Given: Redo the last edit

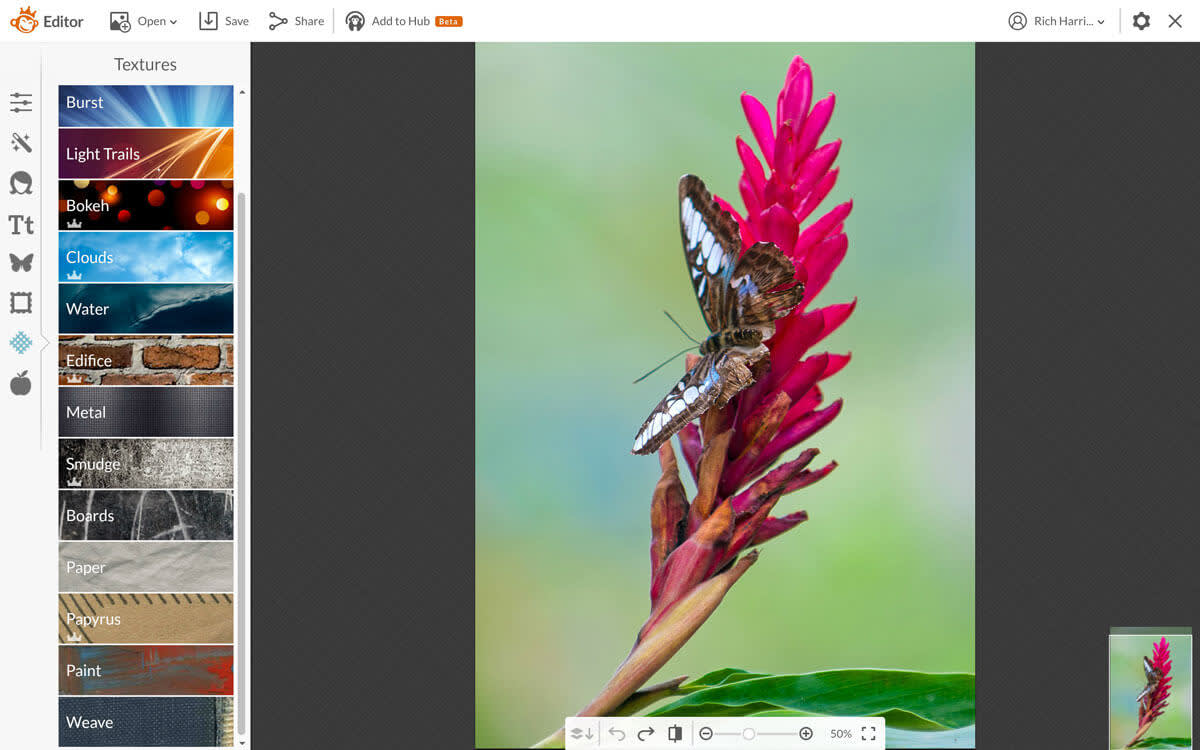Looking at the screenshot, I should click(x=646, y=734).
